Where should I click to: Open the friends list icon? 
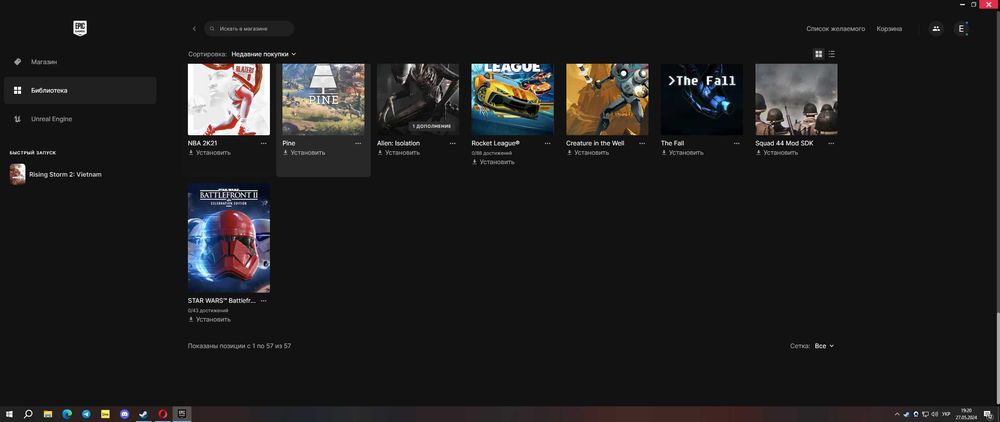[936, 29]
